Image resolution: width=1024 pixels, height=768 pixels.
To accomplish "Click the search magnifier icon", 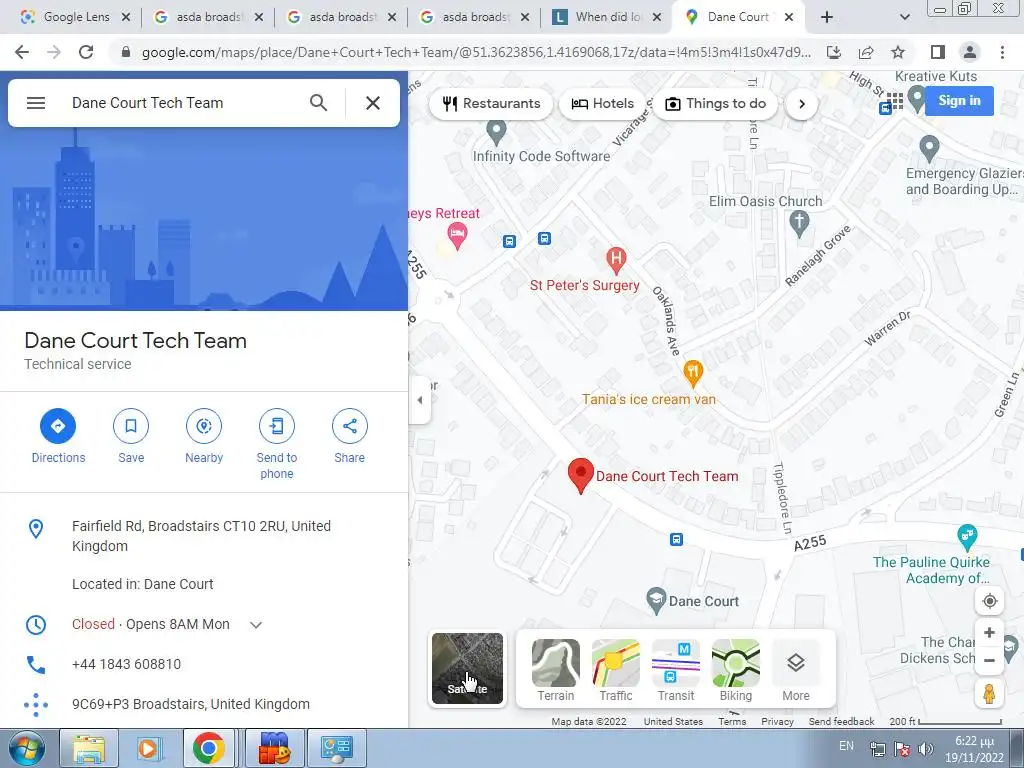I will click(x=318, y=103).
